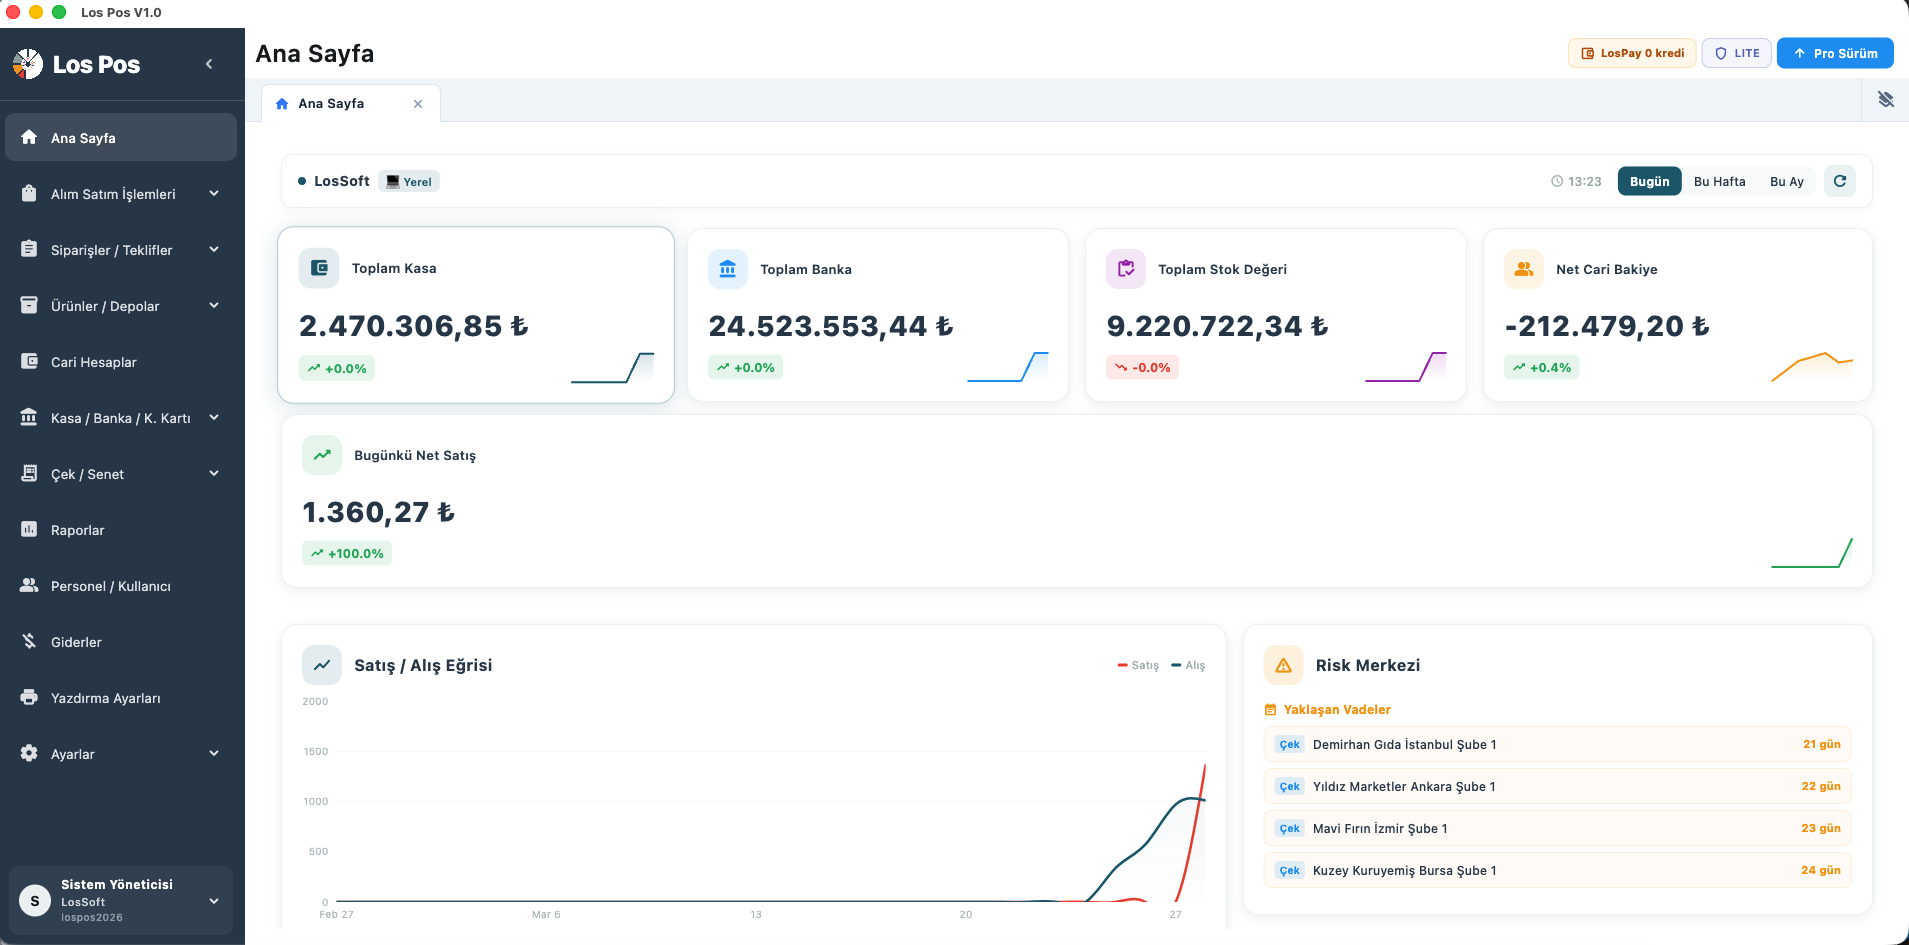This screenshot has width=1909, height=945.
Task: Open Raporlar from the sidebar
Action: point(78,530)
